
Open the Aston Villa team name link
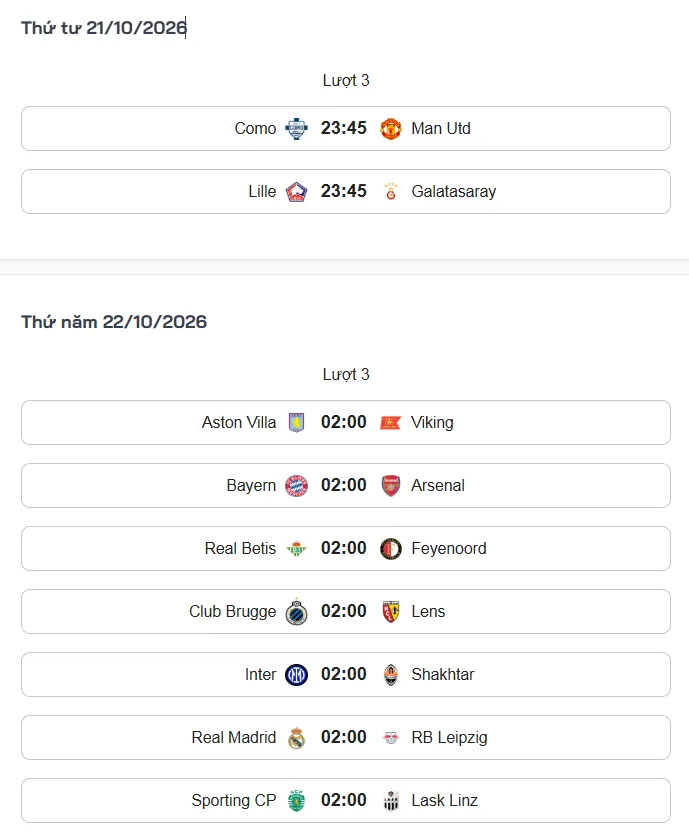[x=239, y=423]
